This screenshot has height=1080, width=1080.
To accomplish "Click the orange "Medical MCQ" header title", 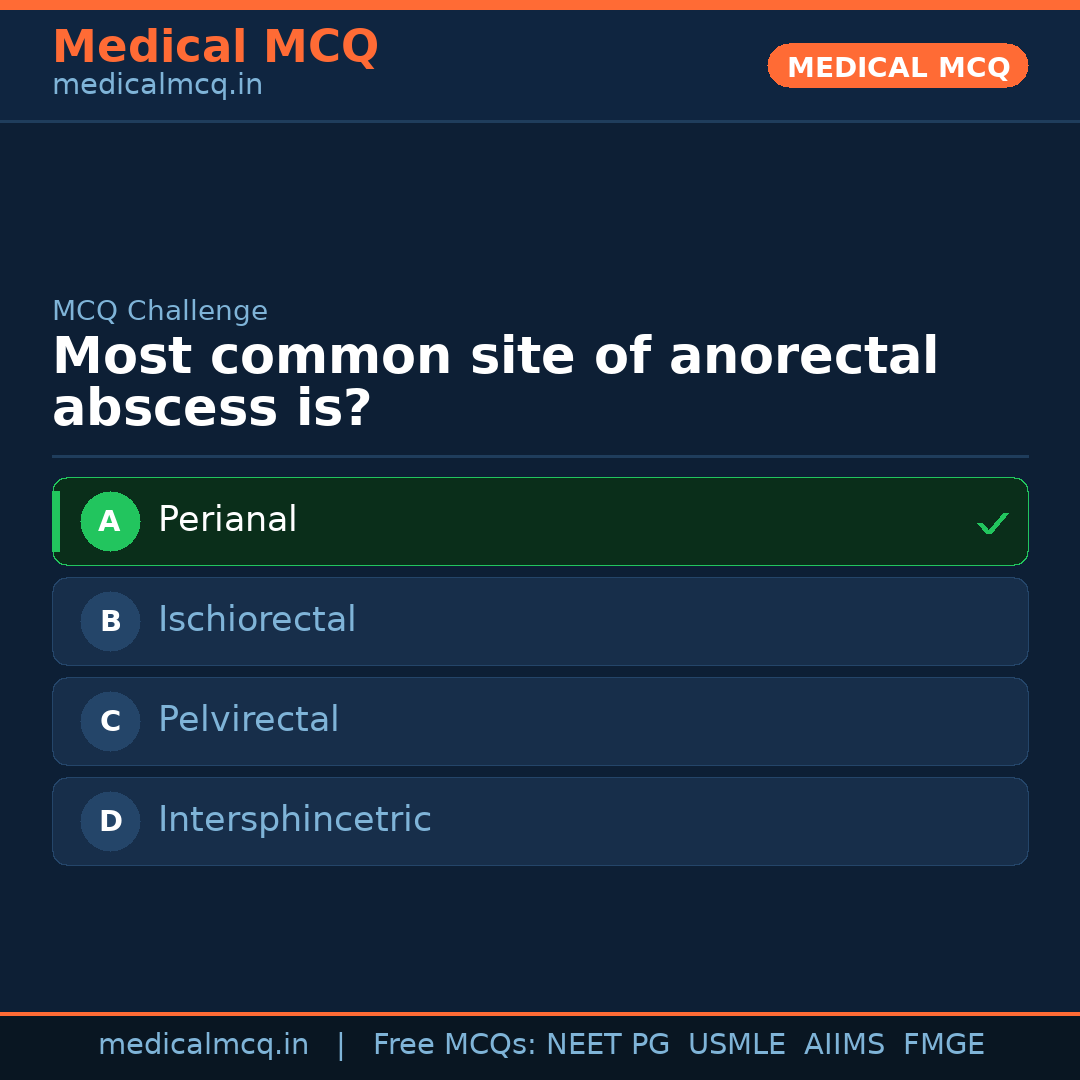I will pos(215,47).
